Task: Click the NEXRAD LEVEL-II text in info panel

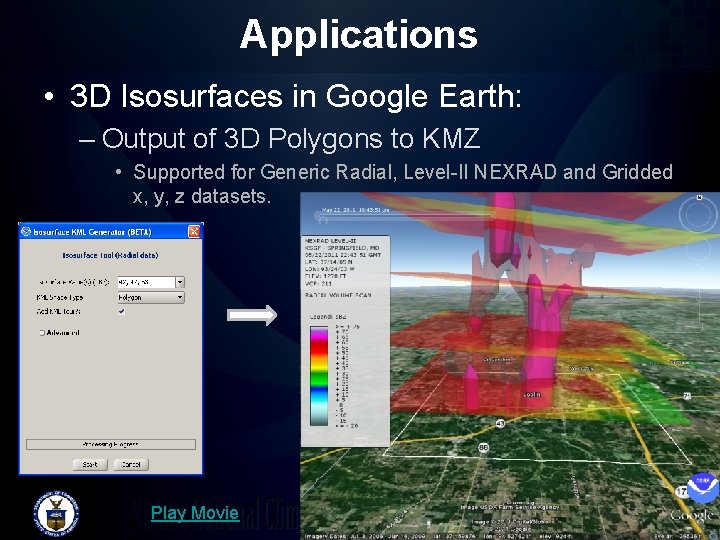Action: point(331,241)
